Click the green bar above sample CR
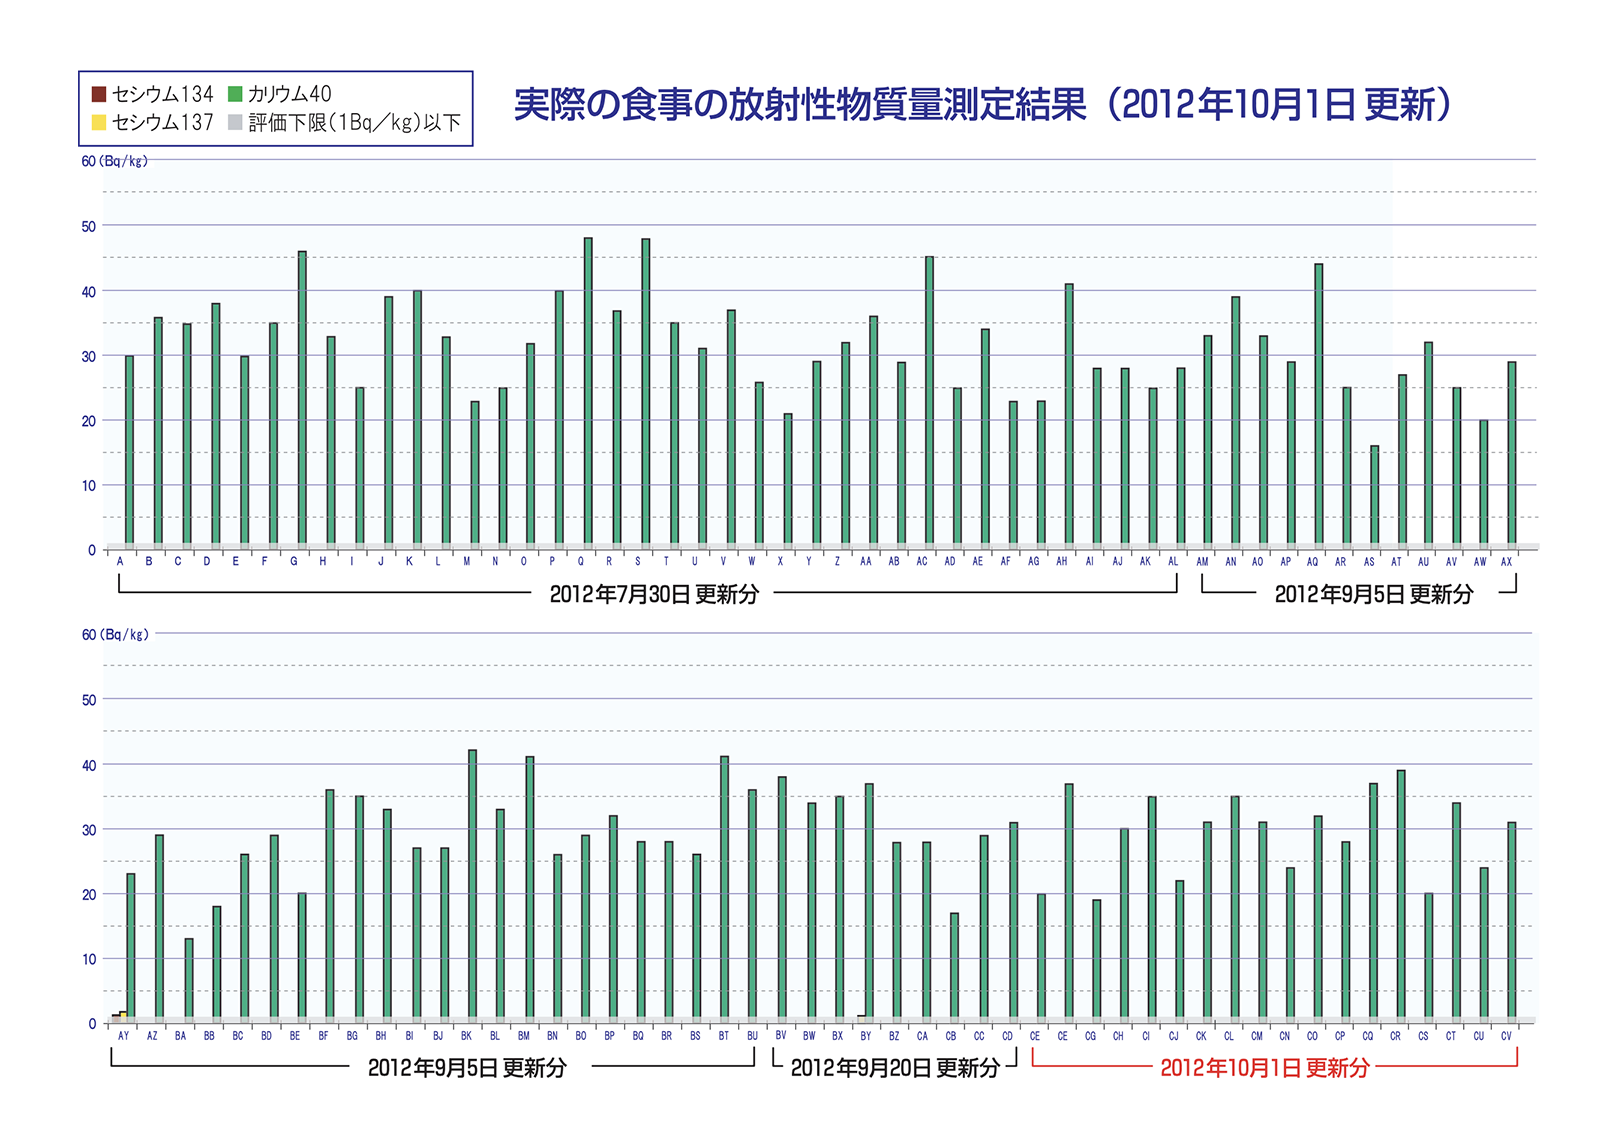 pyautogui.click(x=1401, y=894)
